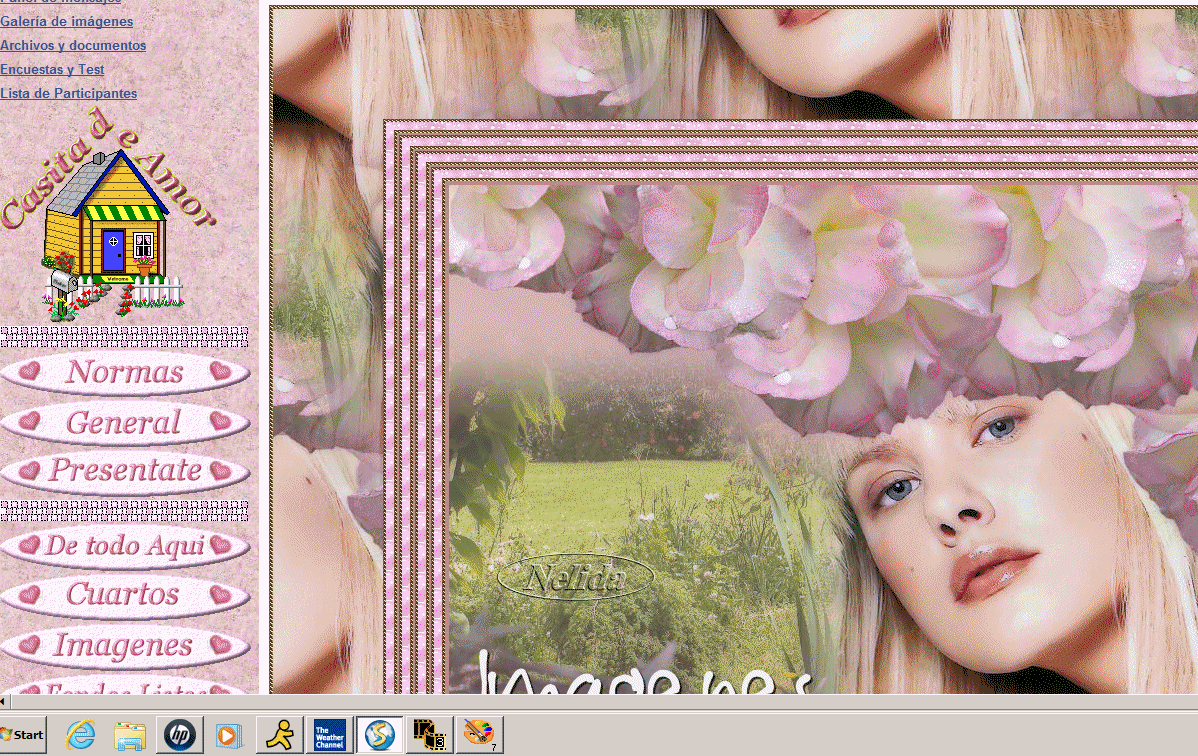
Task: Open the Windows Start menu
Action: click(23, 735)
